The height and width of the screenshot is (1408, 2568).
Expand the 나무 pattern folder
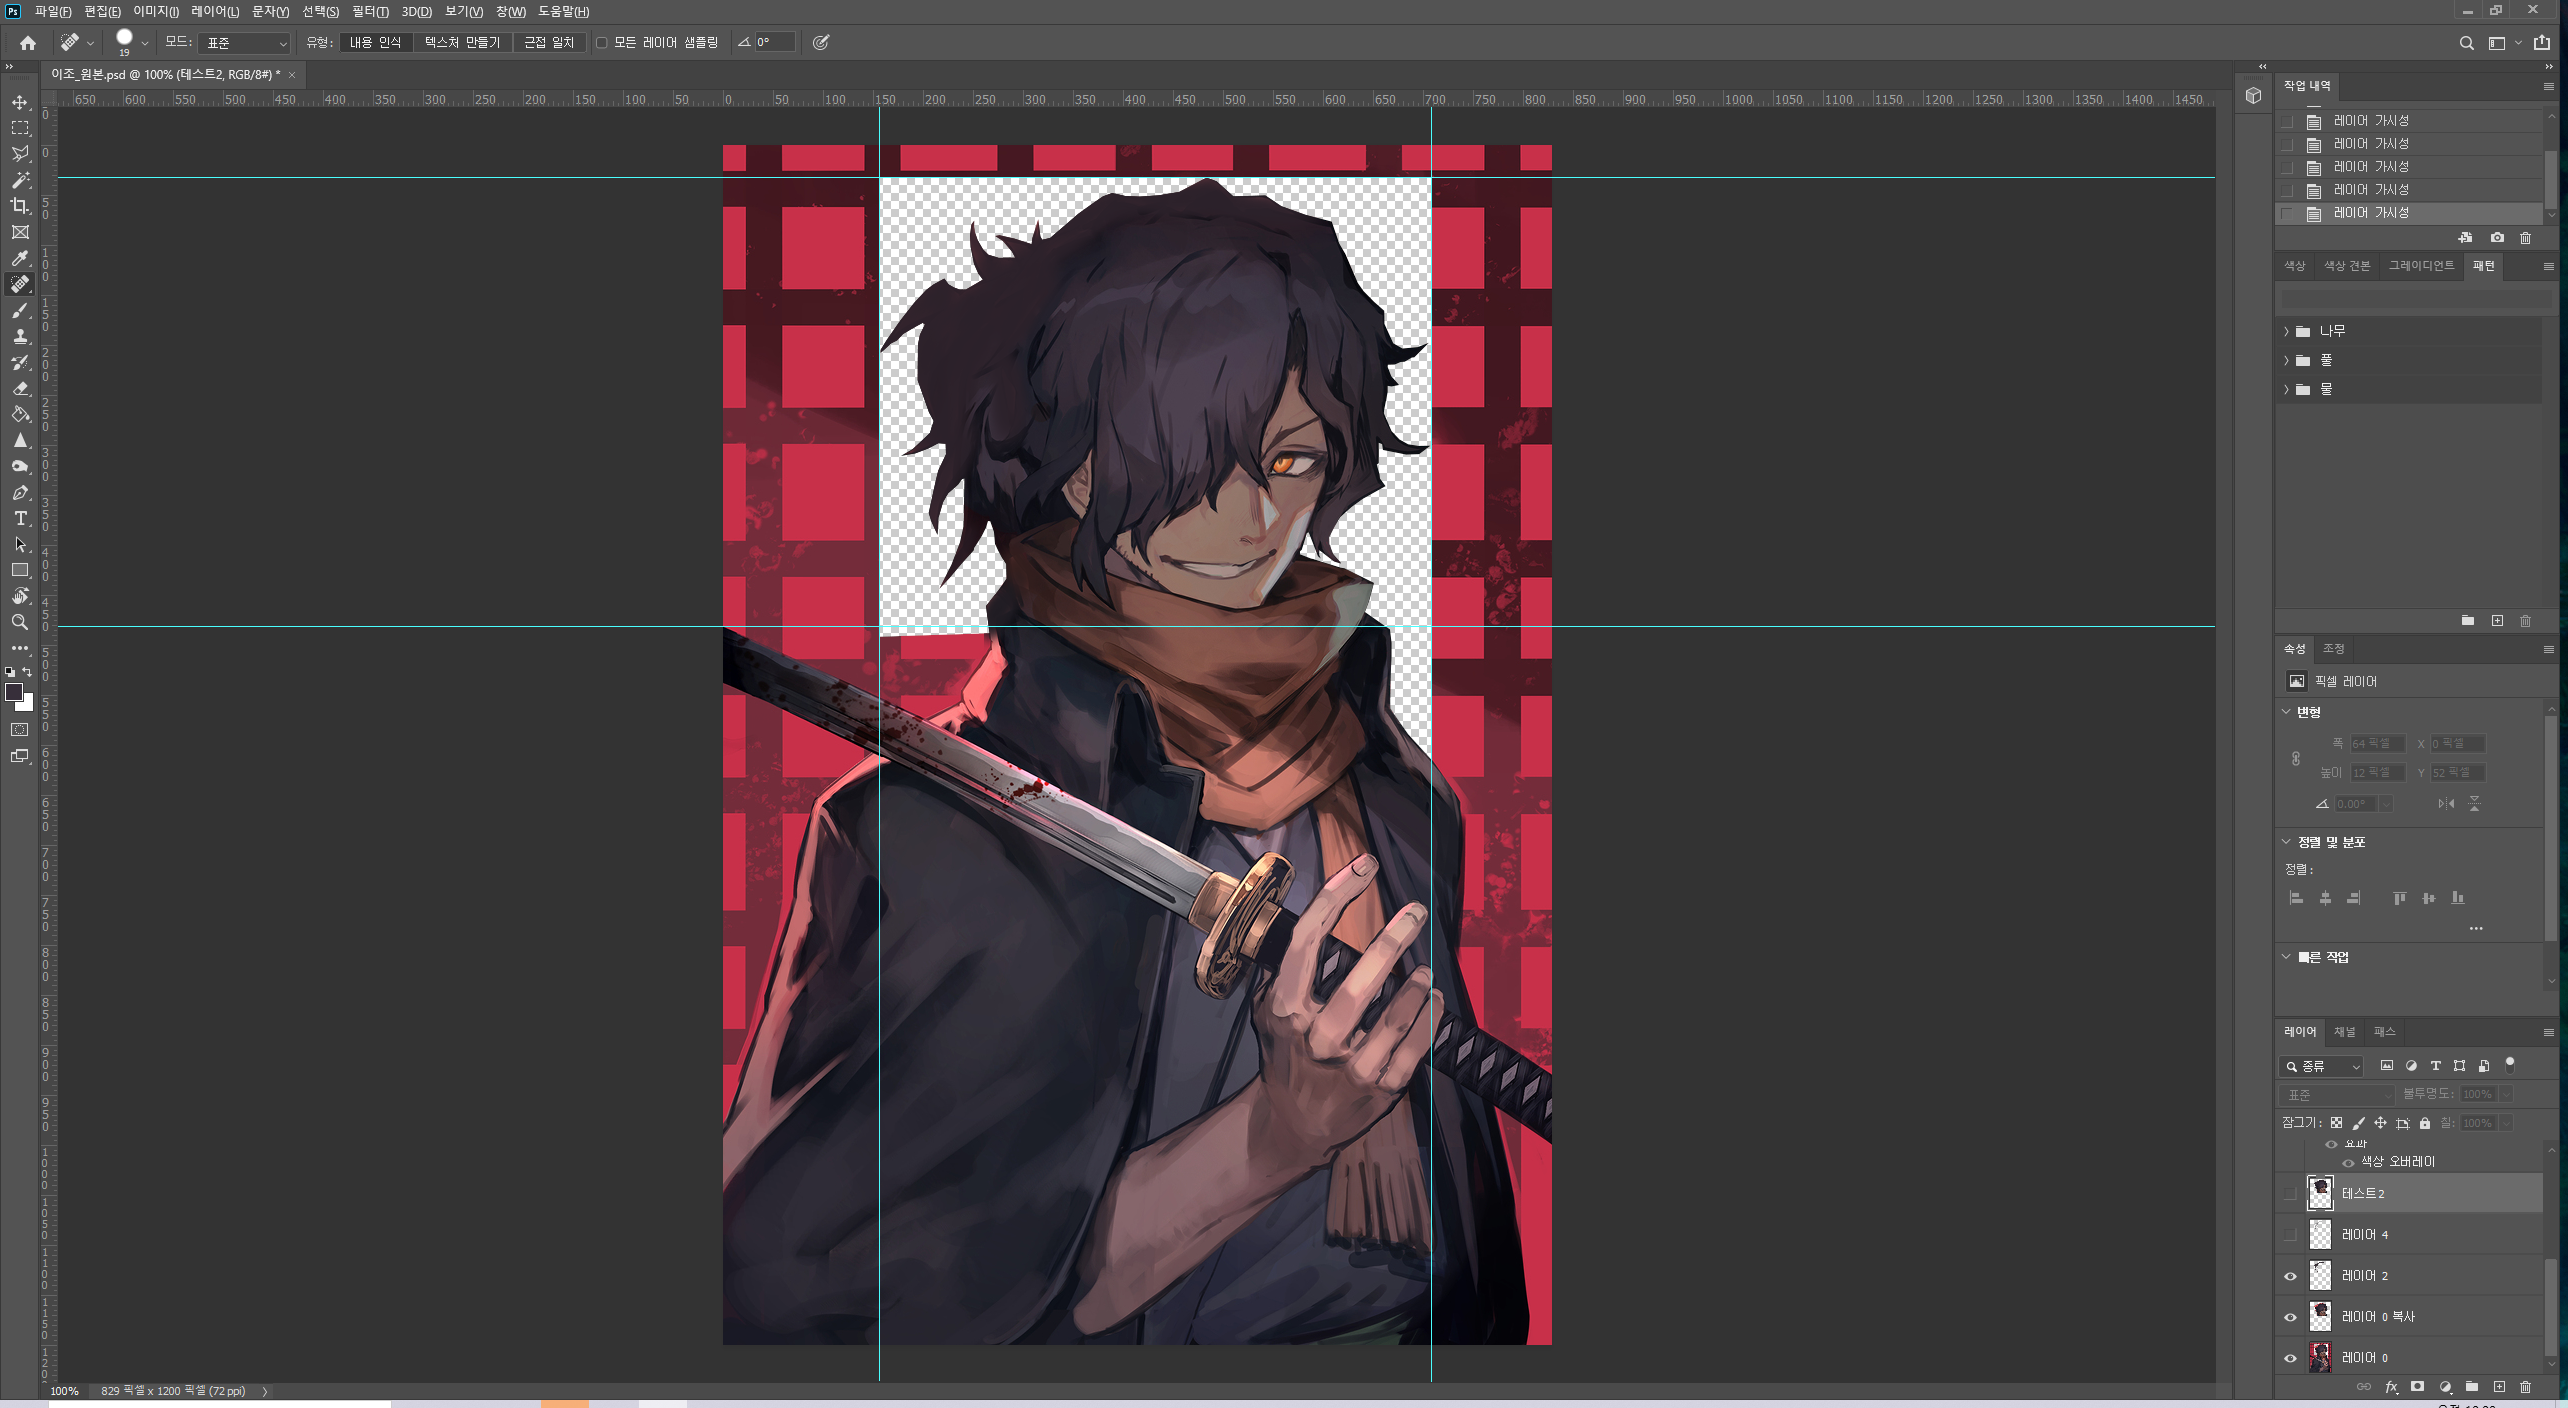point(2286,331)
